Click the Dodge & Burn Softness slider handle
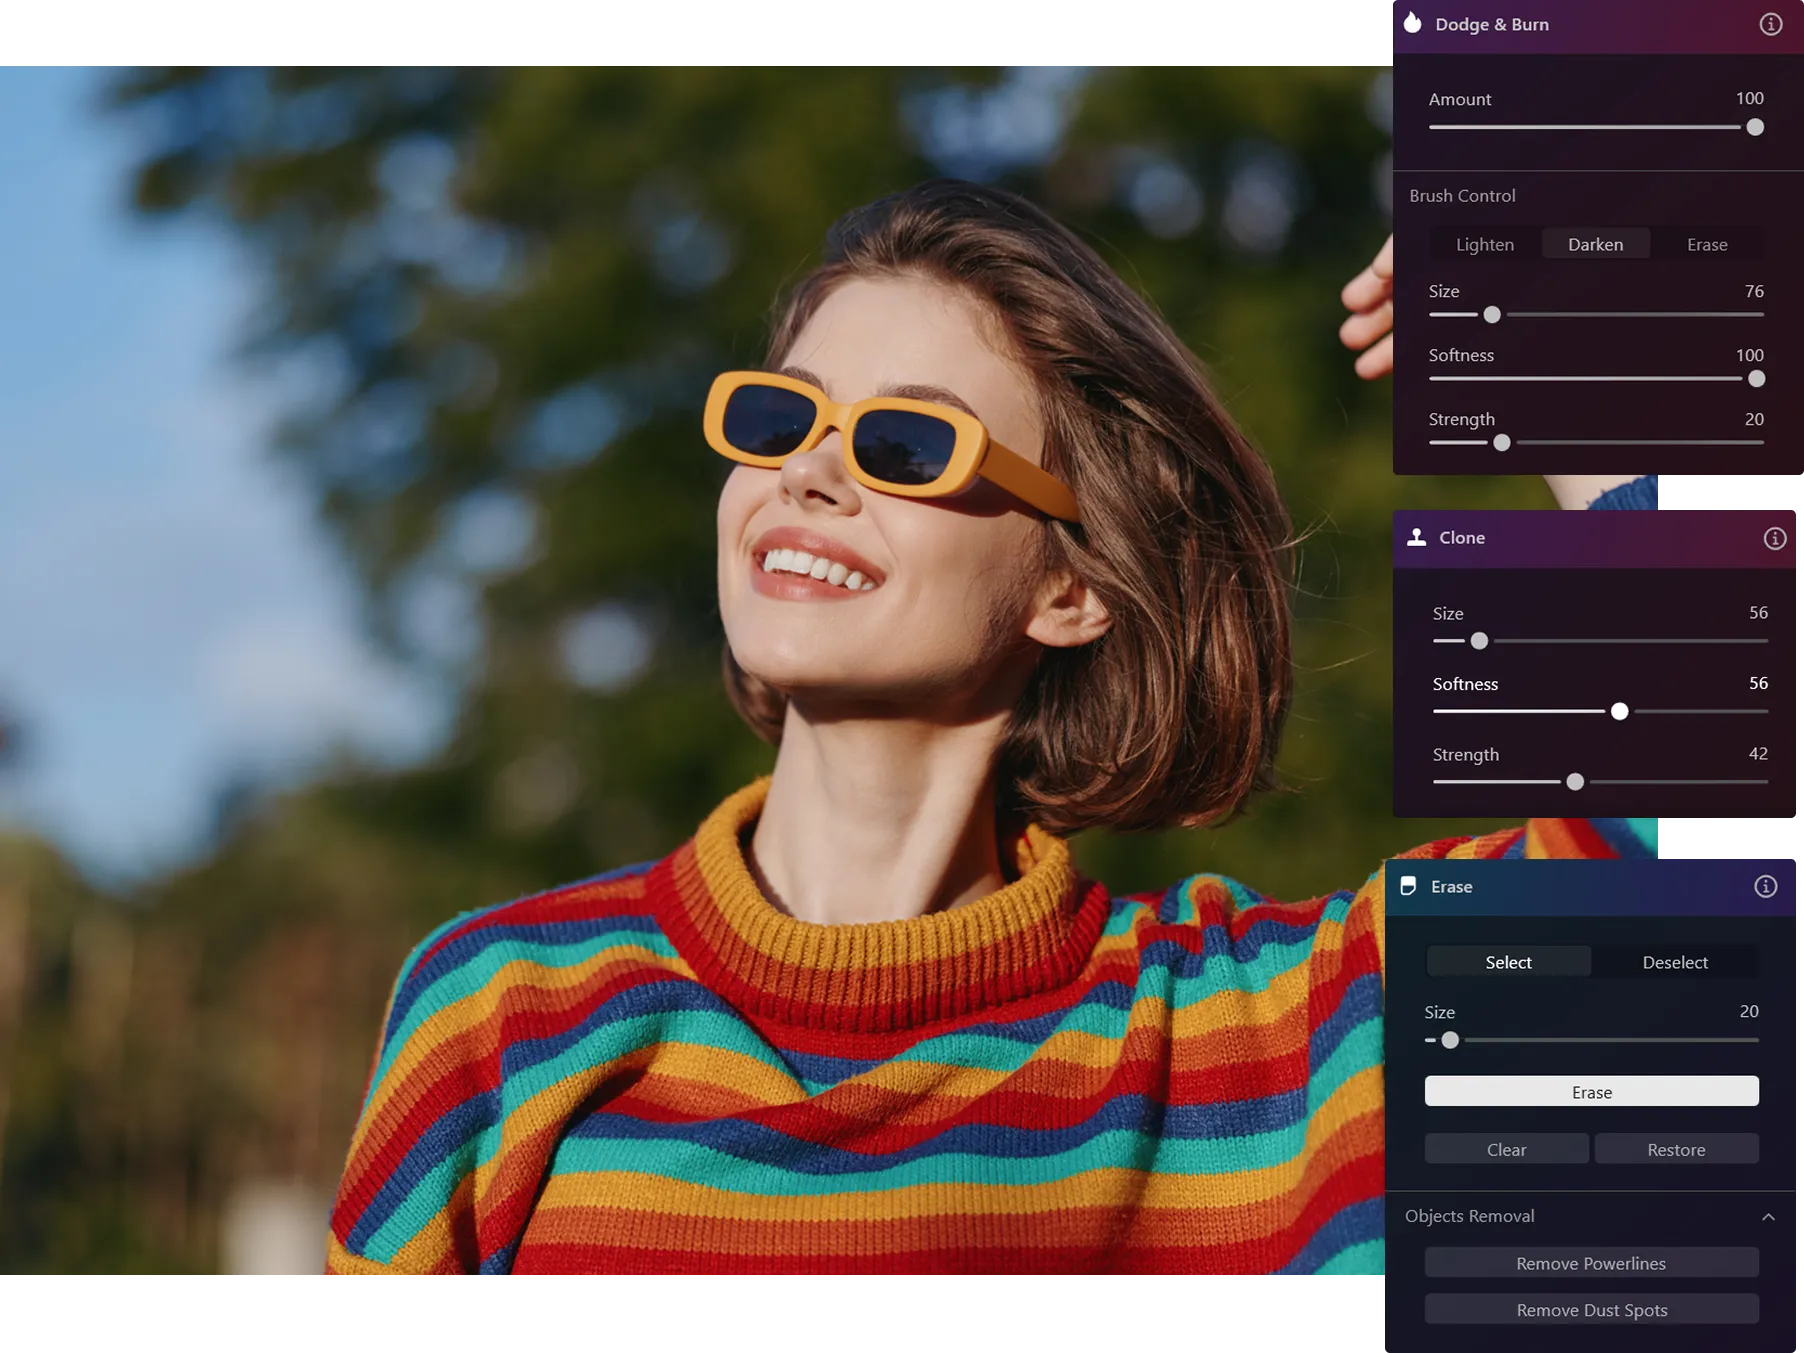The width and height of the screenshot is (1804, 1353). (x=1756, y=378)
